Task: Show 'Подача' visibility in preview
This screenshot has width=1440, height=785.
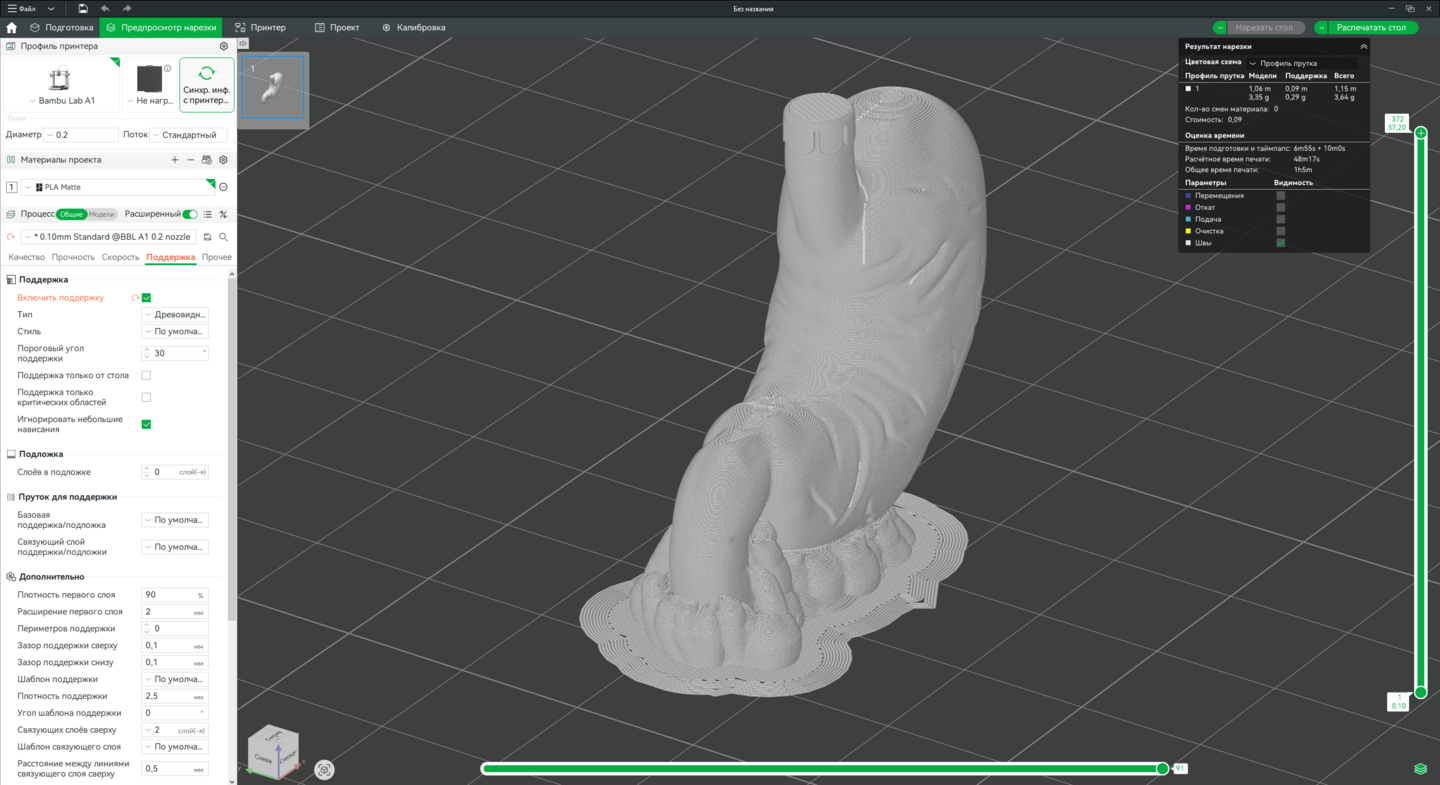Action: [1280, 219]
